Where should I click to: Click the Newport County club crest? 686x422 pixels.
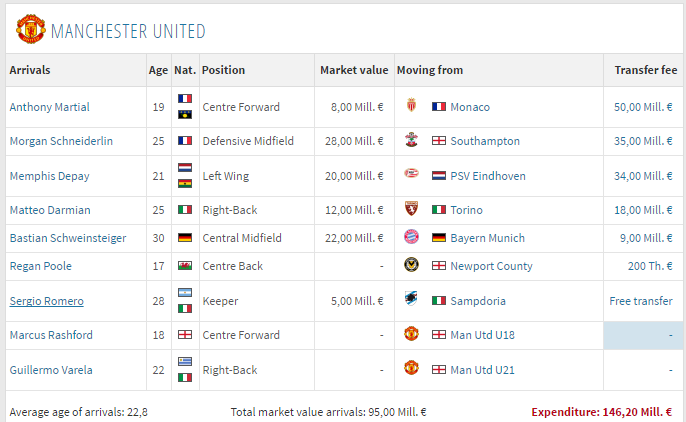click(411, 265)
